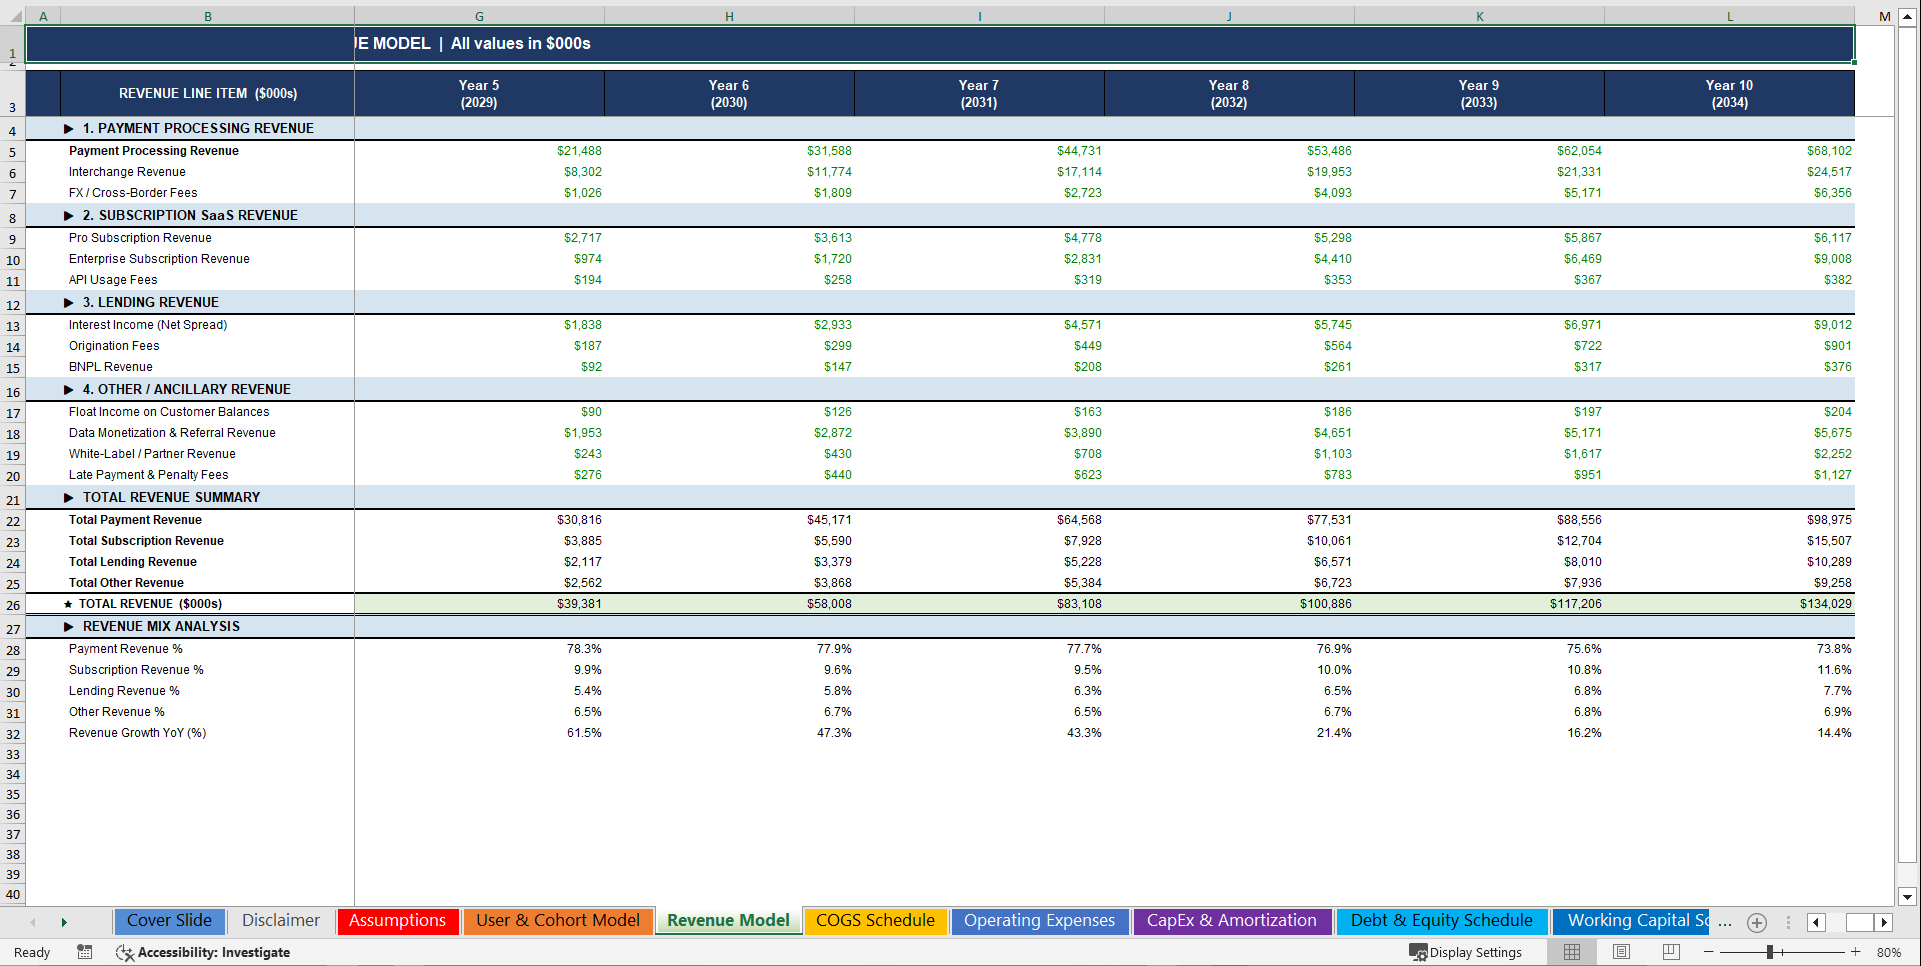Select the Page Layout view icon
1921x966 pixels.
coord(1621,952)
